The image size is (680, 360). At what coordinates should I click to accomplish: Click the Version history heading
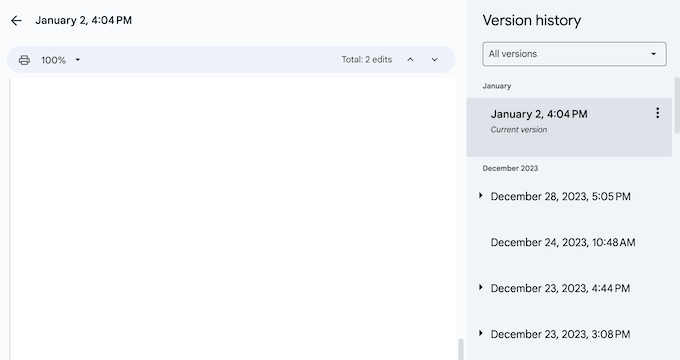coord(532,20)
